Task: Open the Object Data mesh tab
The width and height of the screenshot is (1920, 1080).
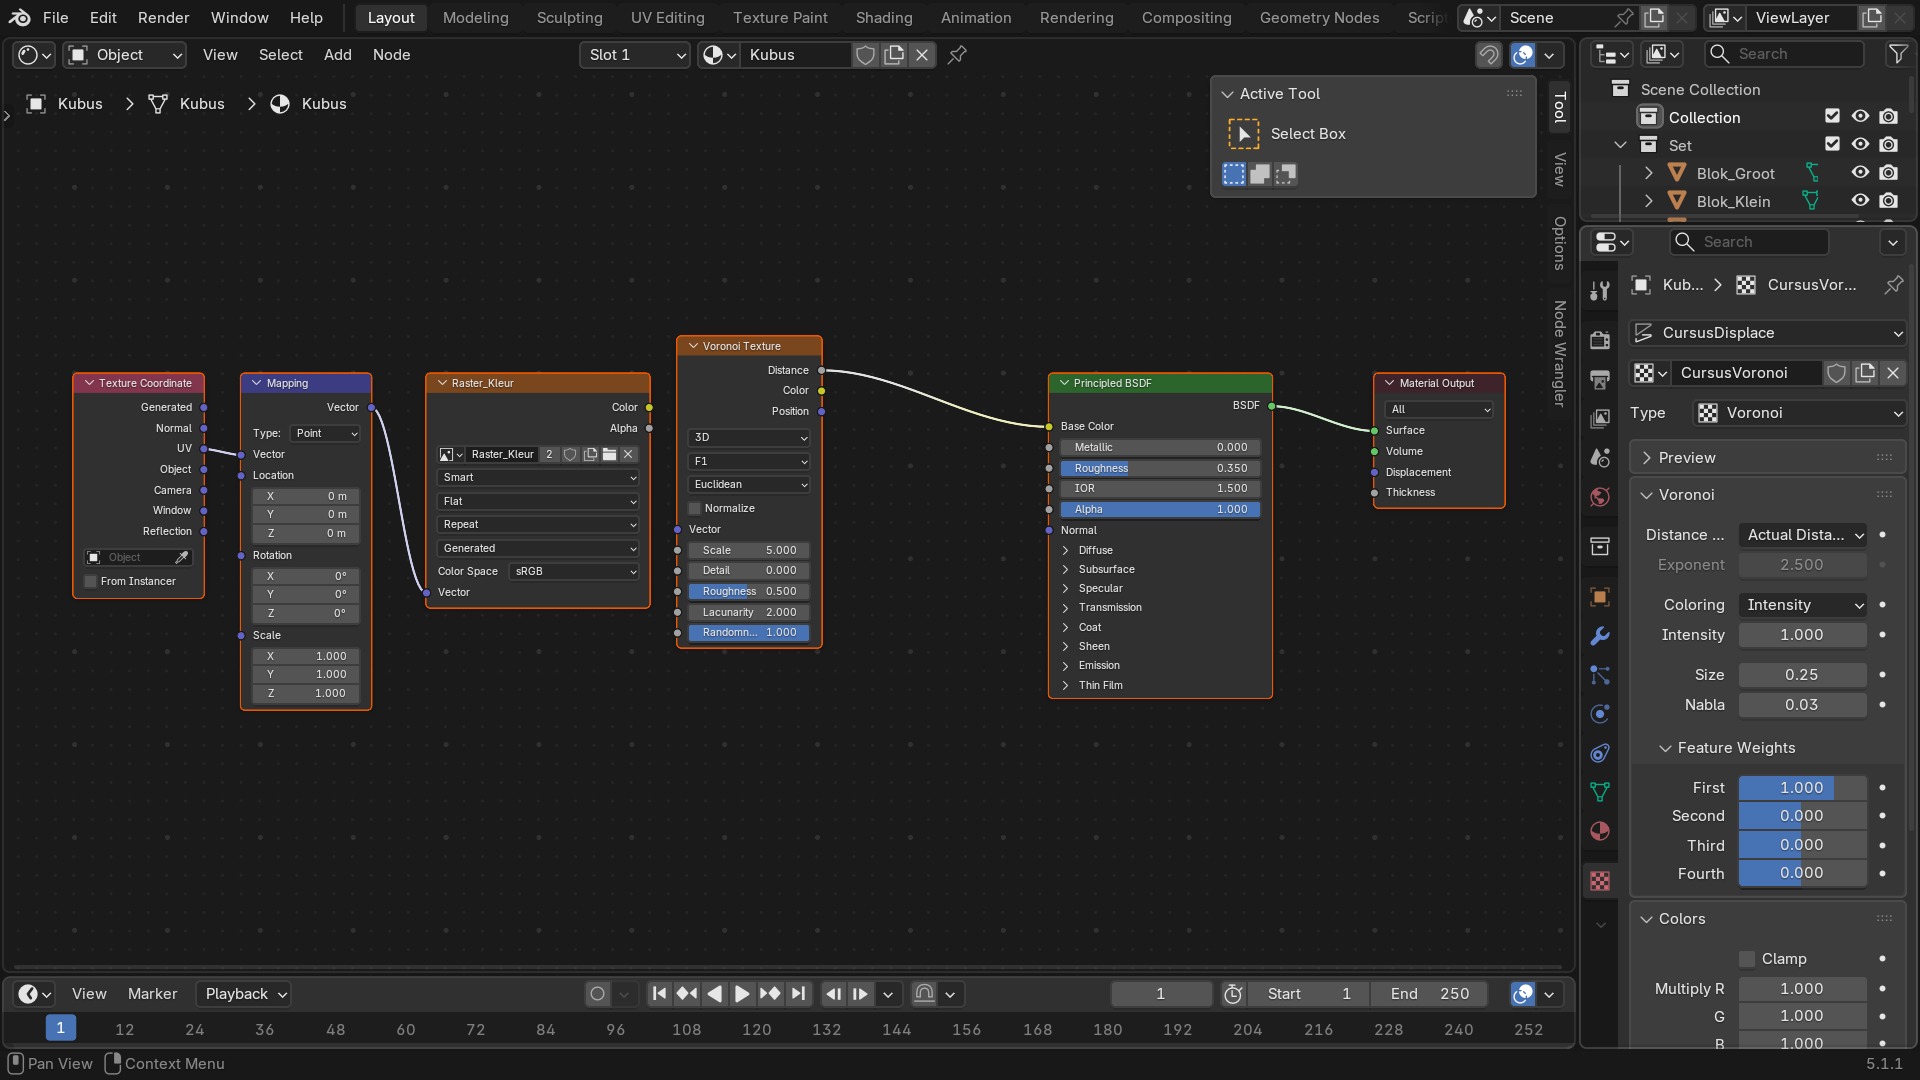Action: 1600,792
